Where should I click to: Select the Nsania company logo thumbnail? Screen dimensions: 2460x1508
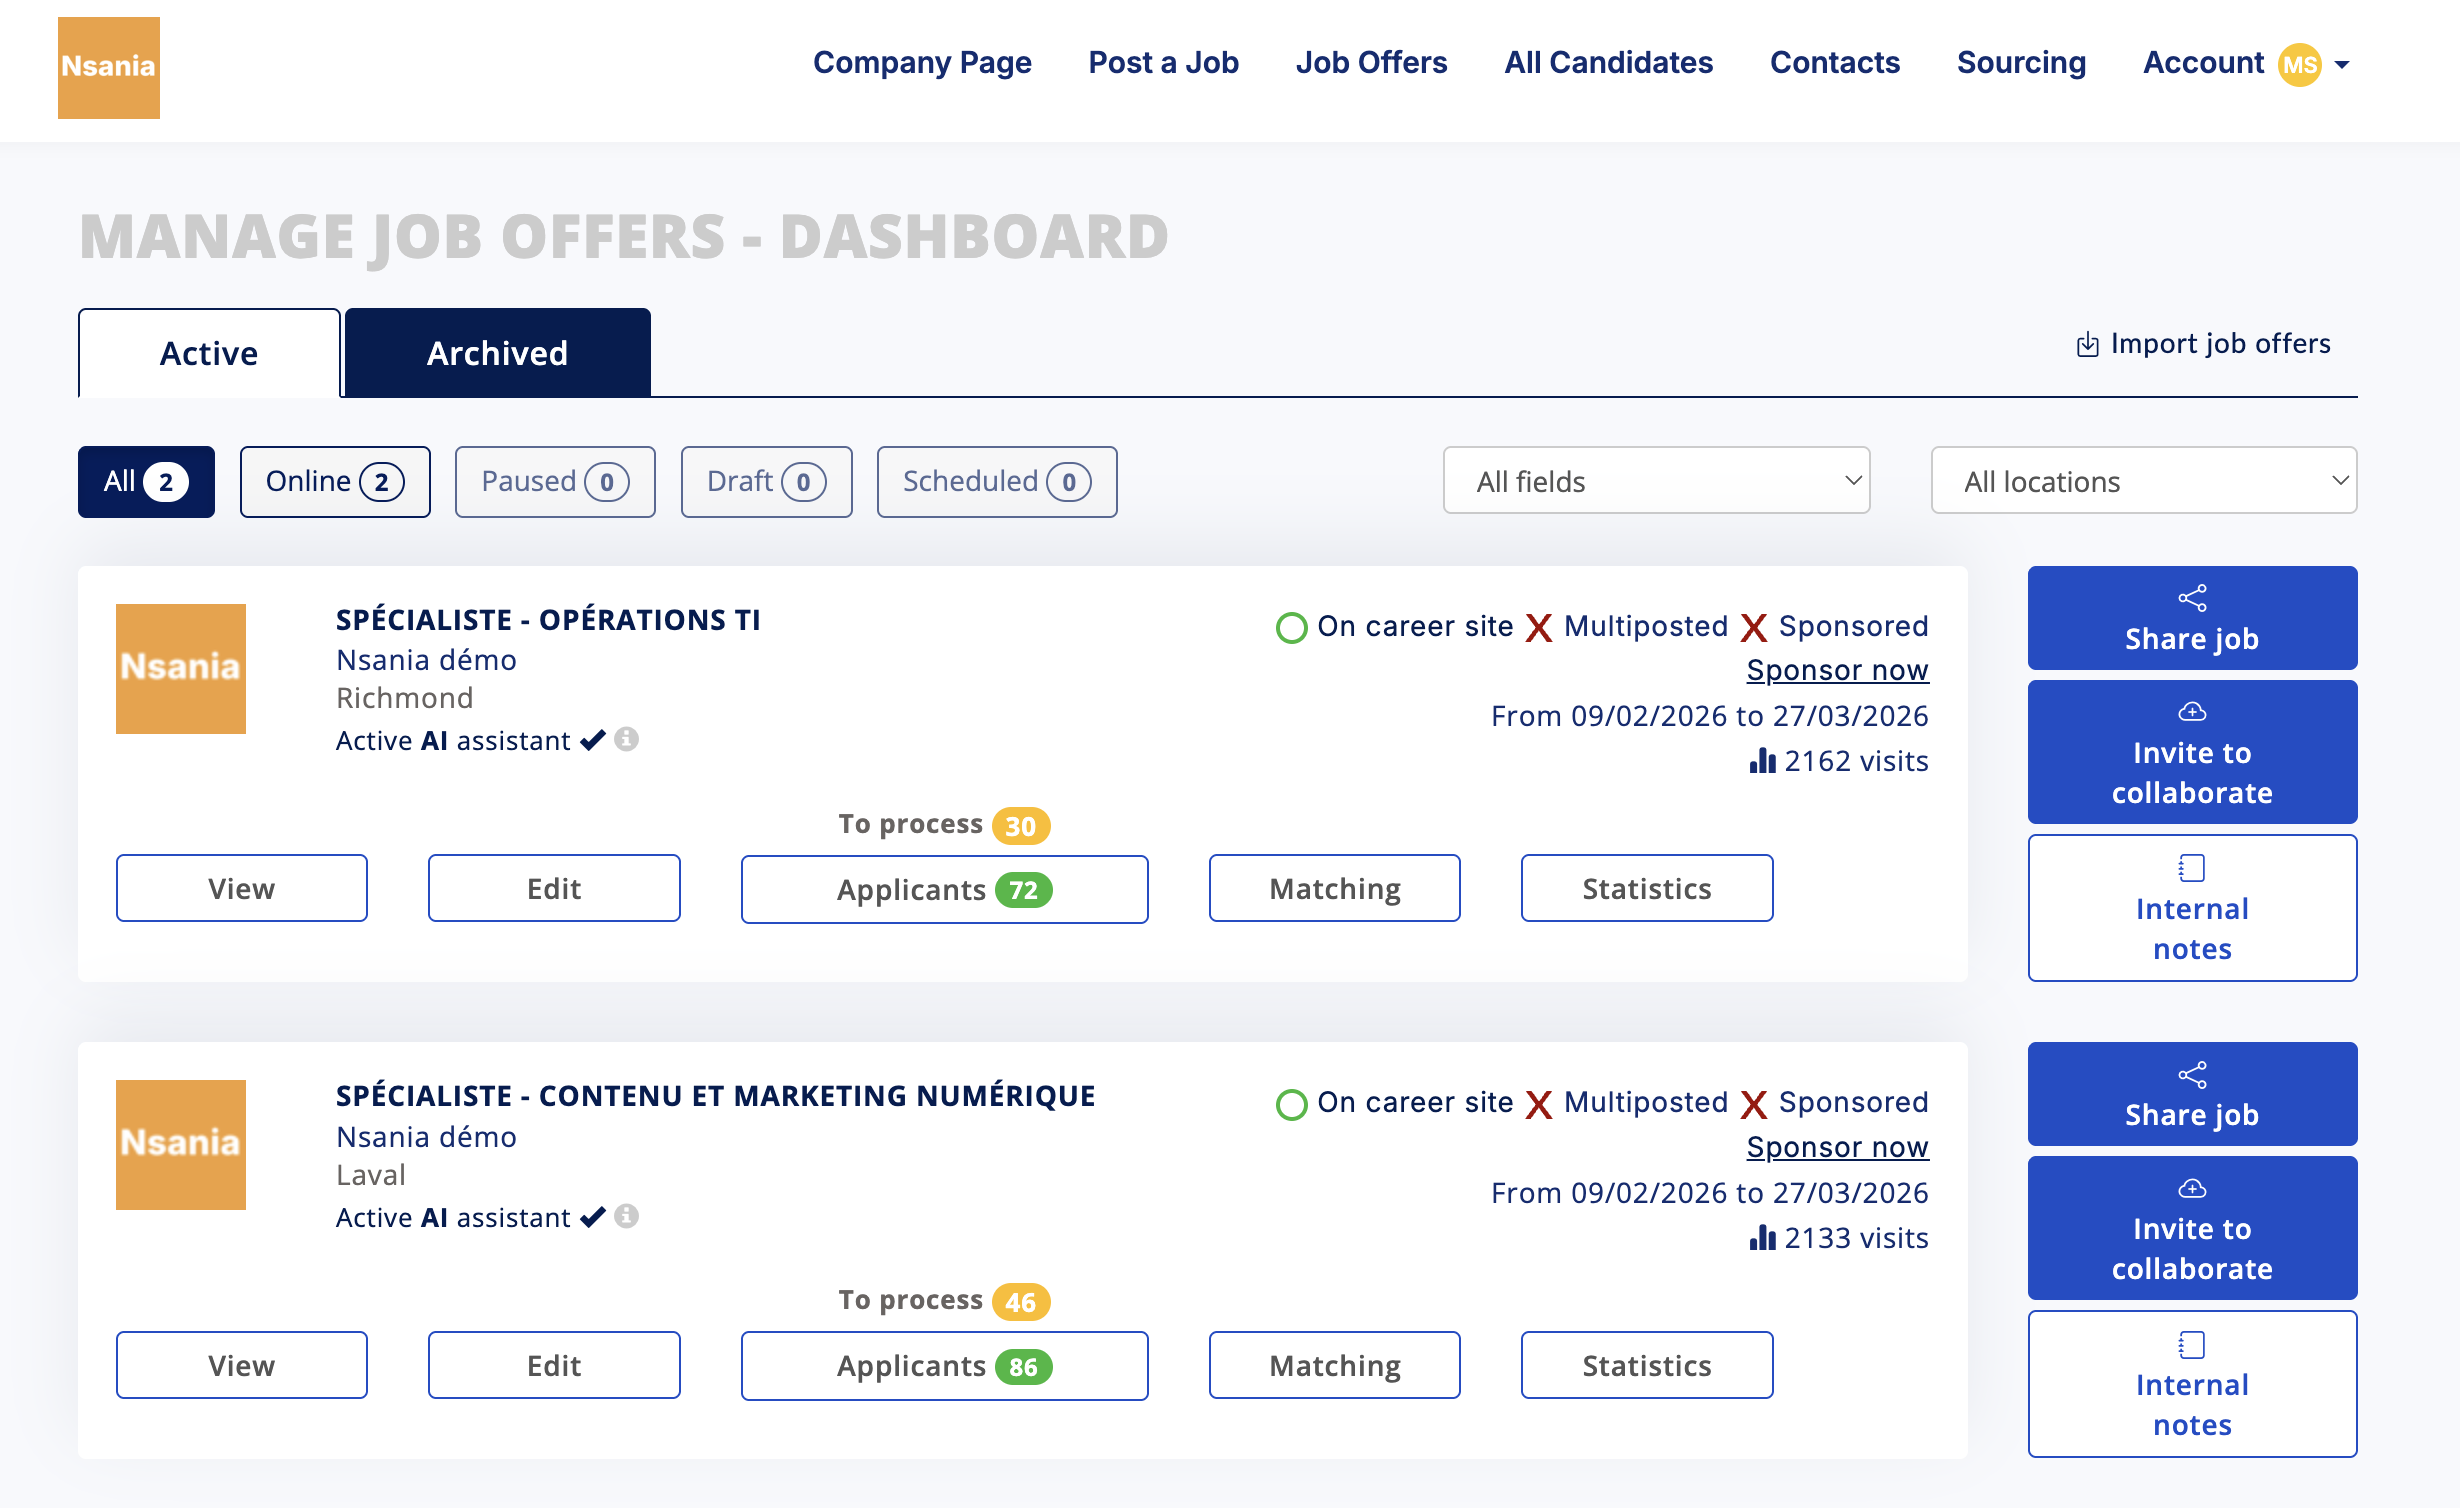click(181, 669)
